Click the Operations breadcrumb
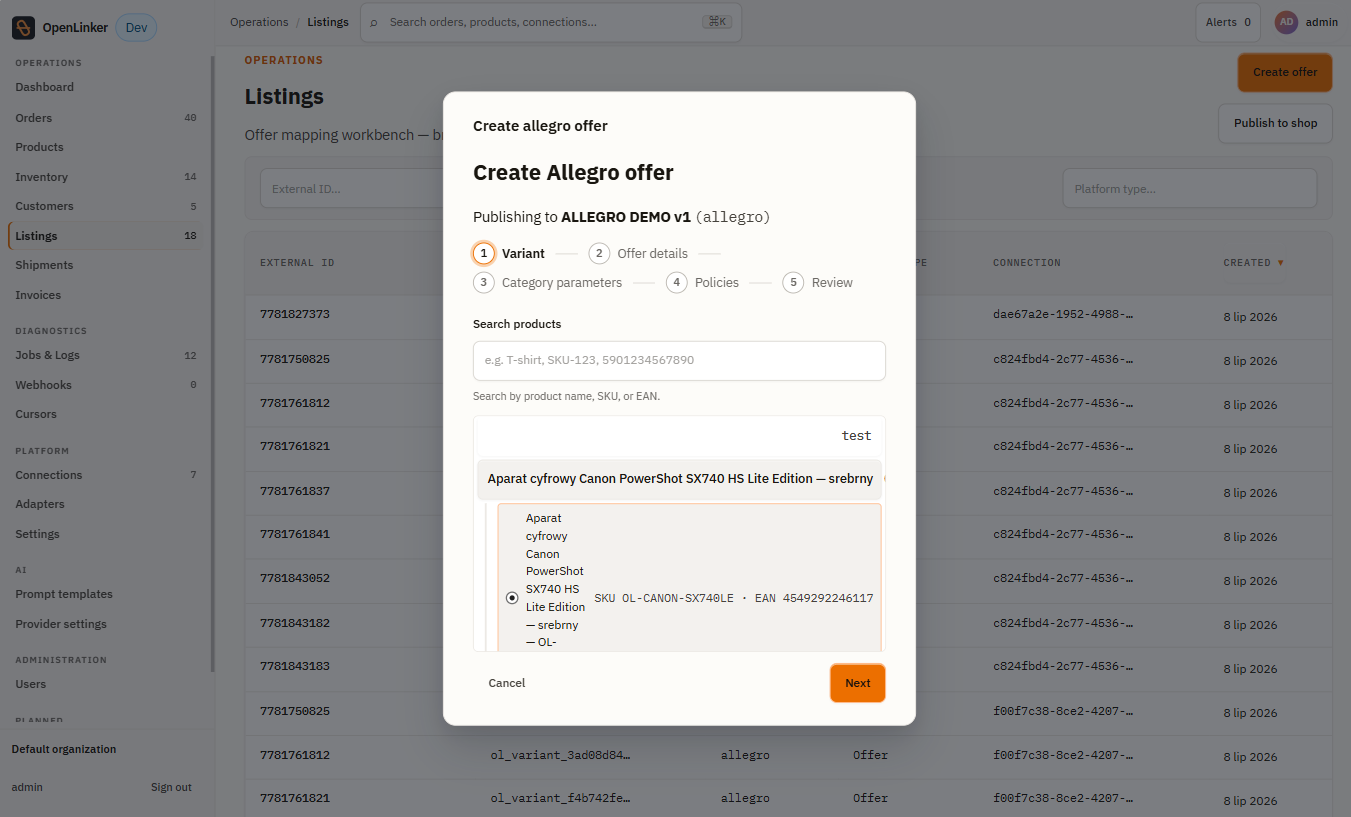The width and height of the screenshot is (1351, 817). click(x=259, y=22)
